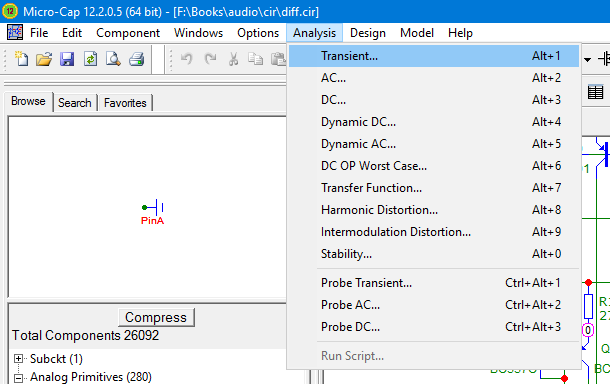Open Harmonic Distortion... analysis
The width and height of the screenshot is (610, 384).
(434, 210)
